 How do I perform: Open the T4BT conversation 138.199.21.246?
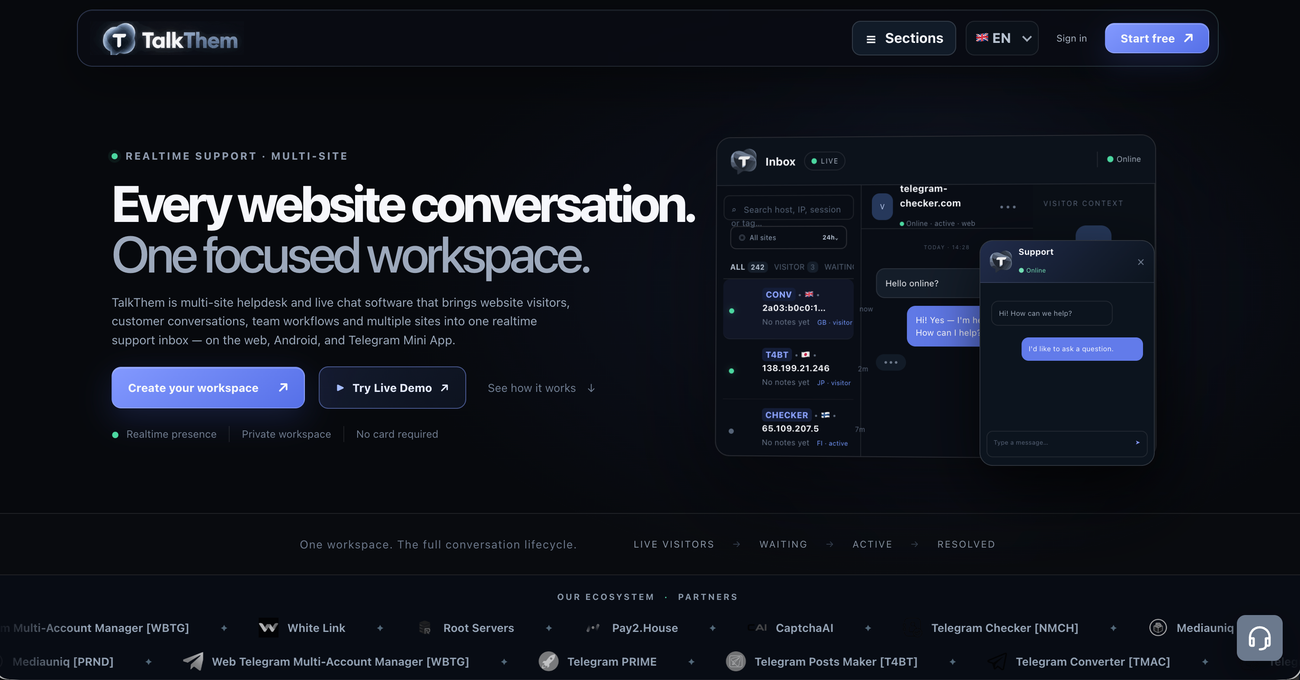(789, 369)
